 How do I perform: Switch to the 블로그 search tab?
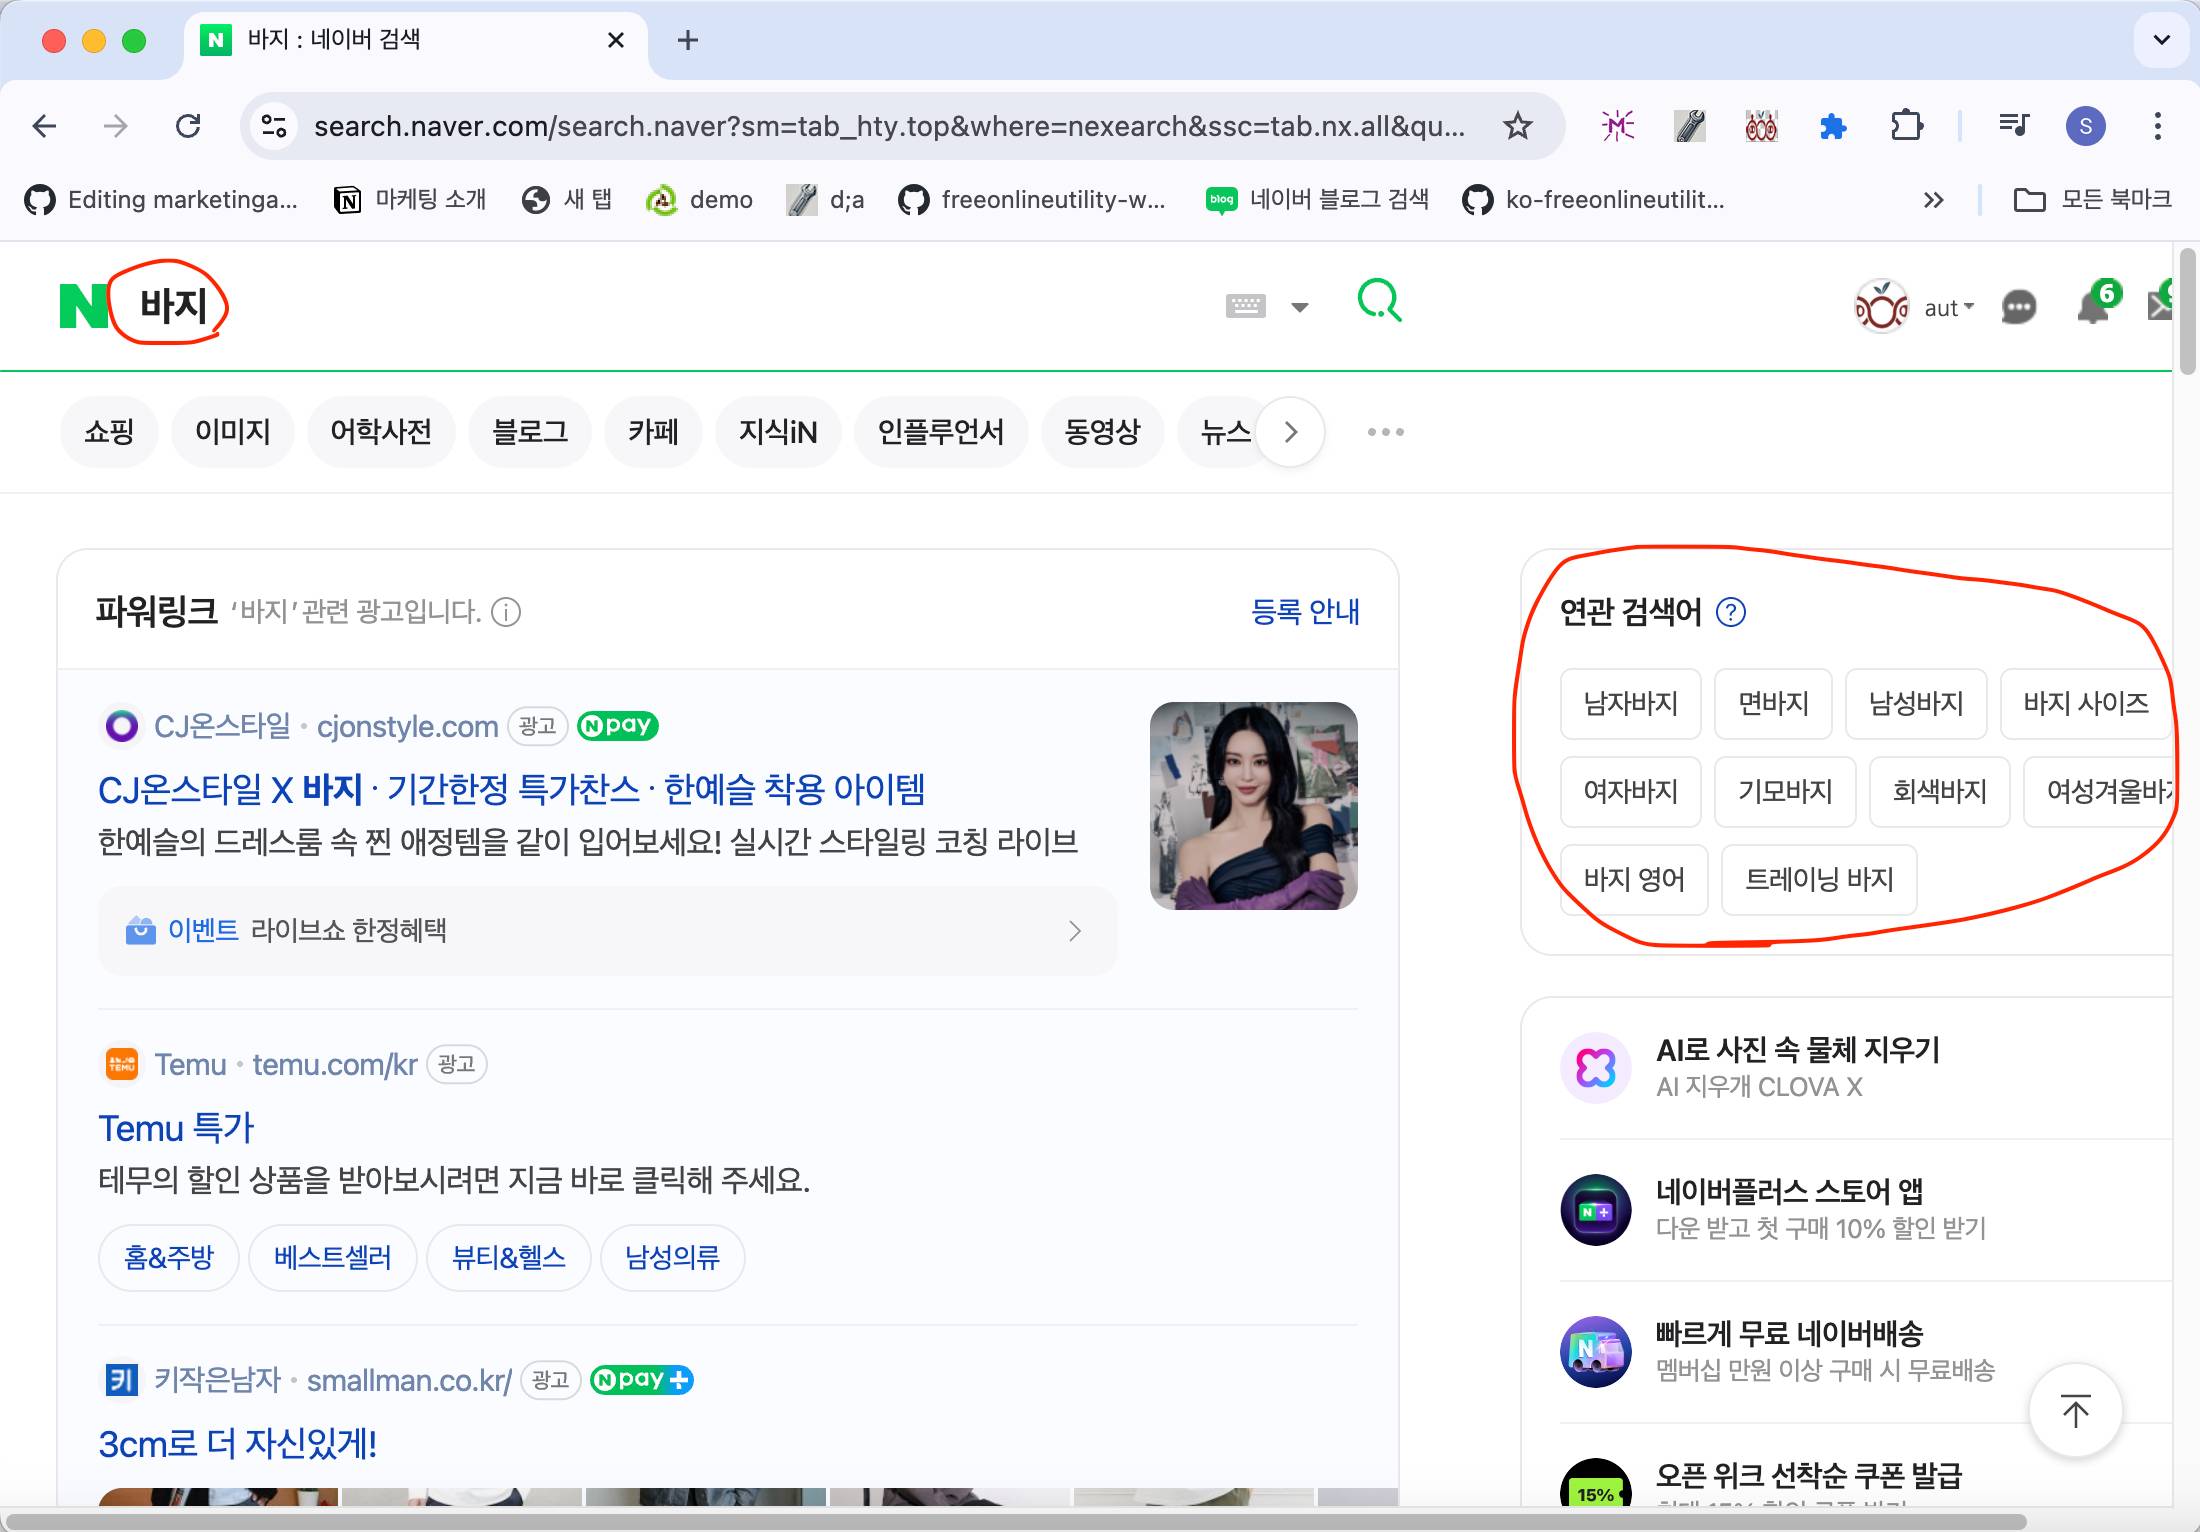click(x=529, y=432)
